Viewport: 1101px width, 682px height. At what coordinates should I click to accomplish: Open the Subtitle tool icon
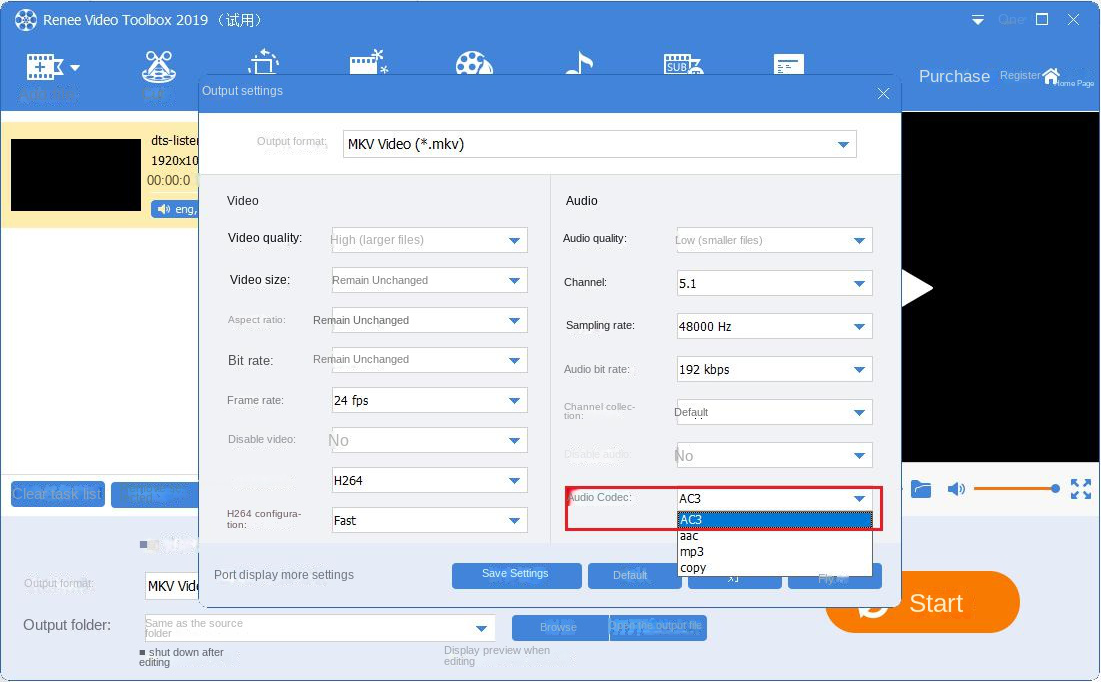coord(682,65)
